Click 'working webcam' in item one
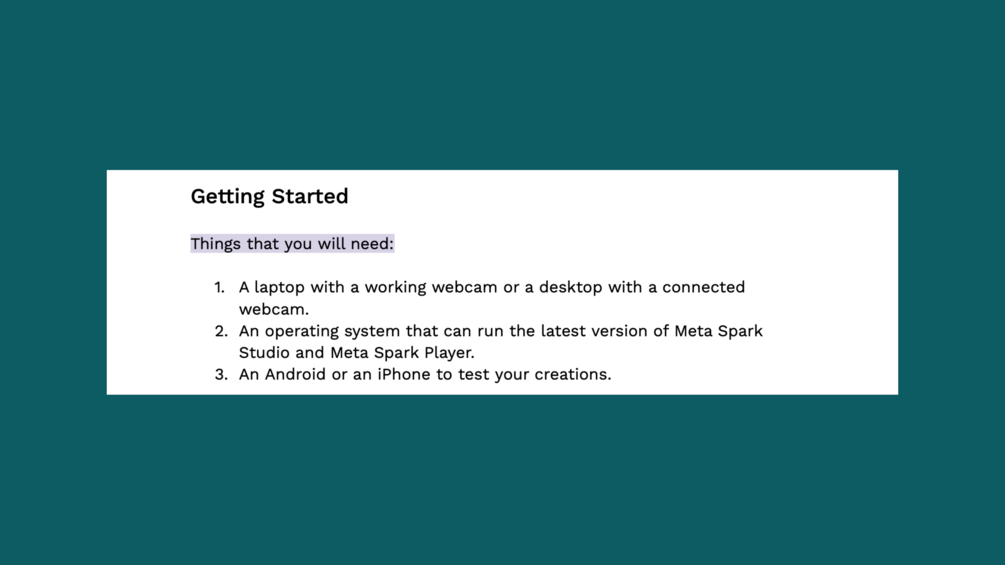Viewport: 1005px width, 565px height. tap(430, 287)
